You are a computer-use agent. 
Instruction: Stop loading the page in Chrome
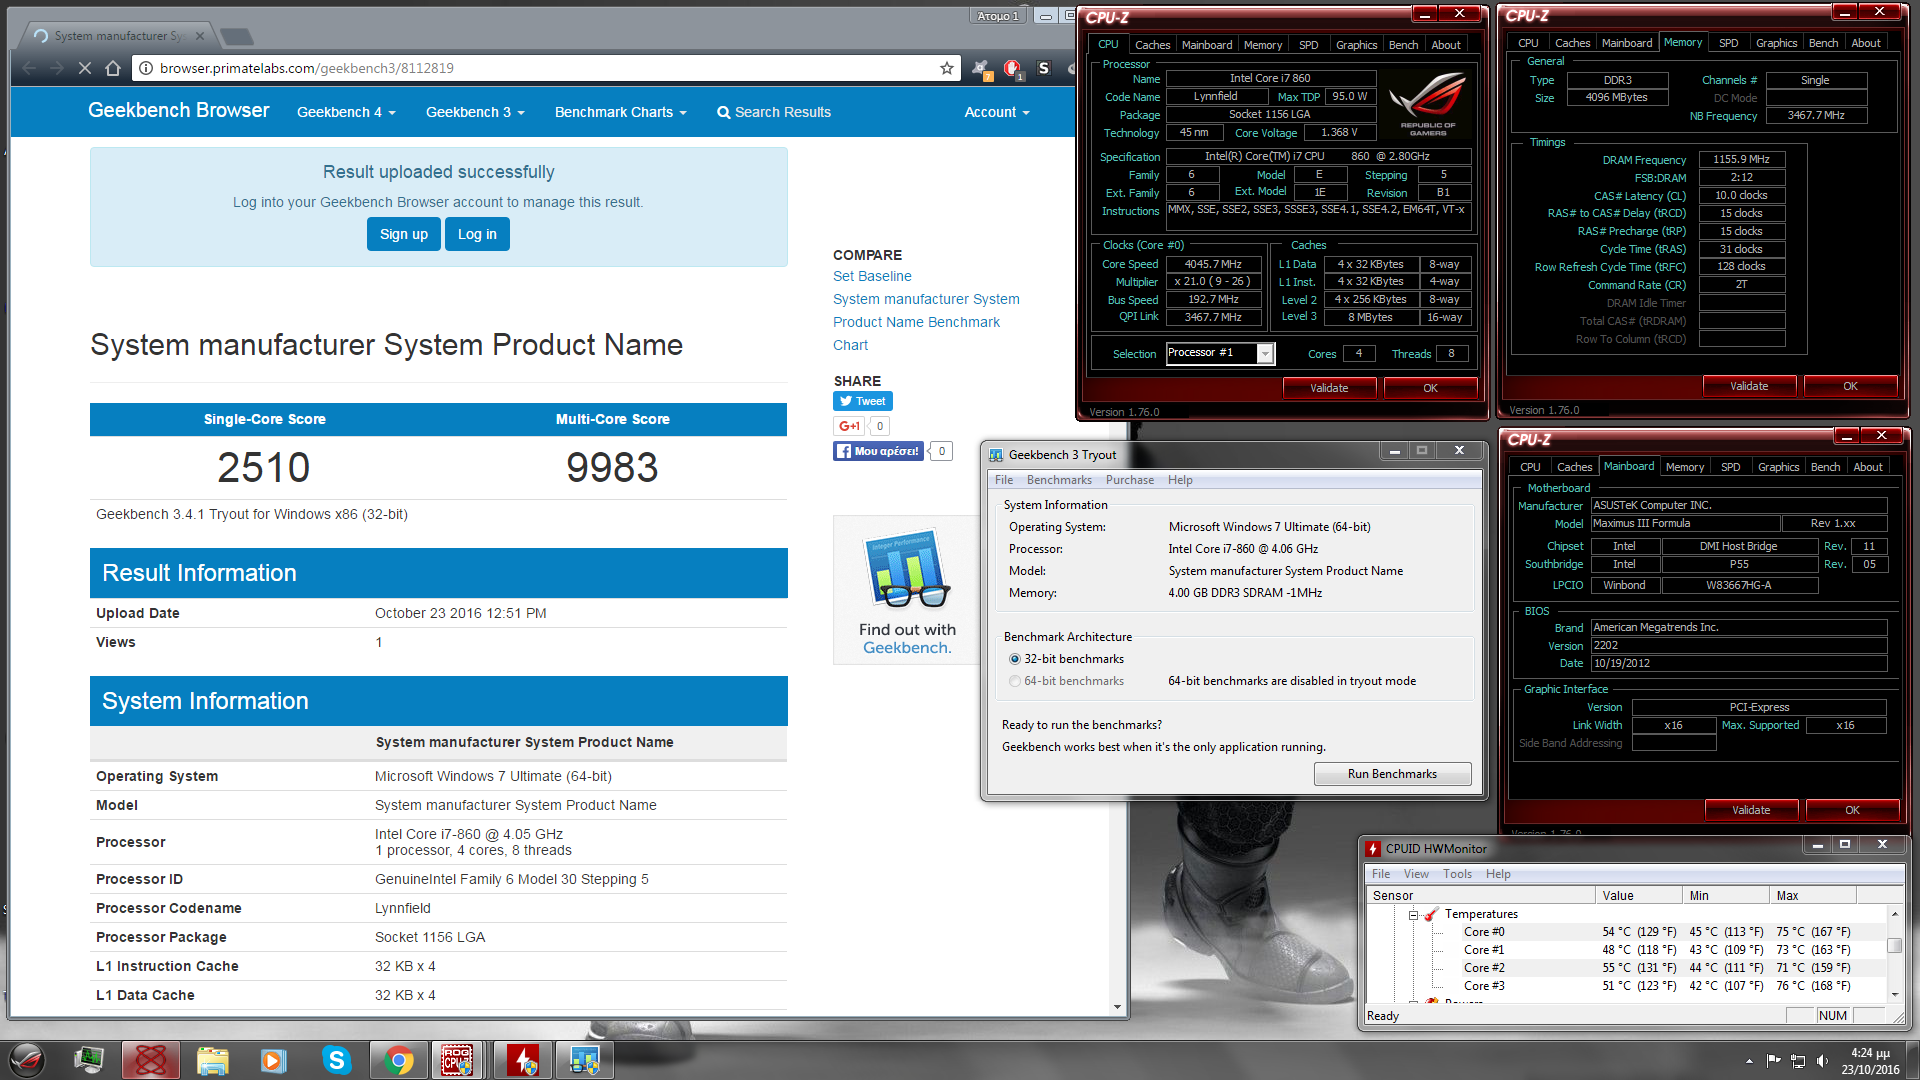point(85,68)
